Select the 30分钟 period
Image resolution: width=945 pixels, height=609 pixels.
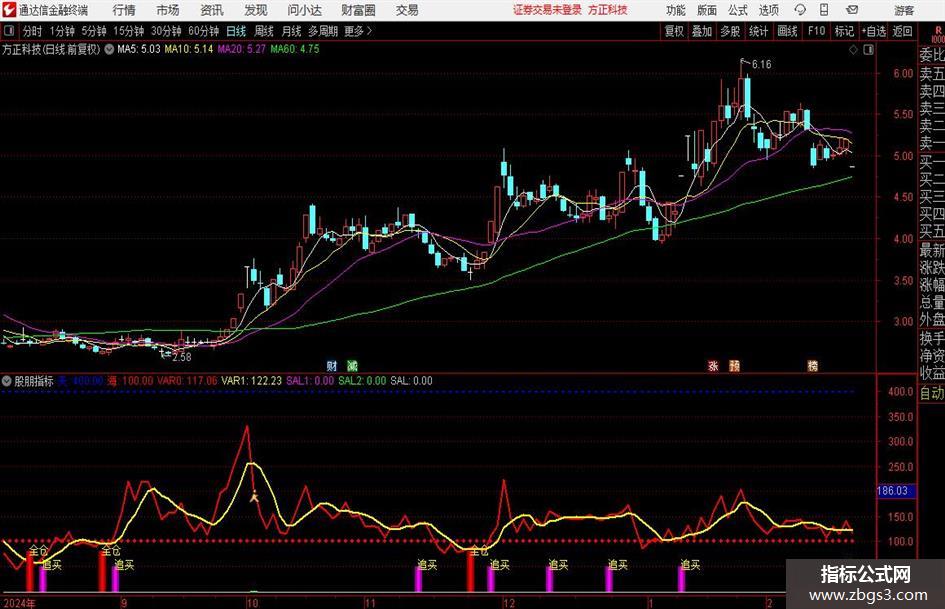tap(166, 31)
